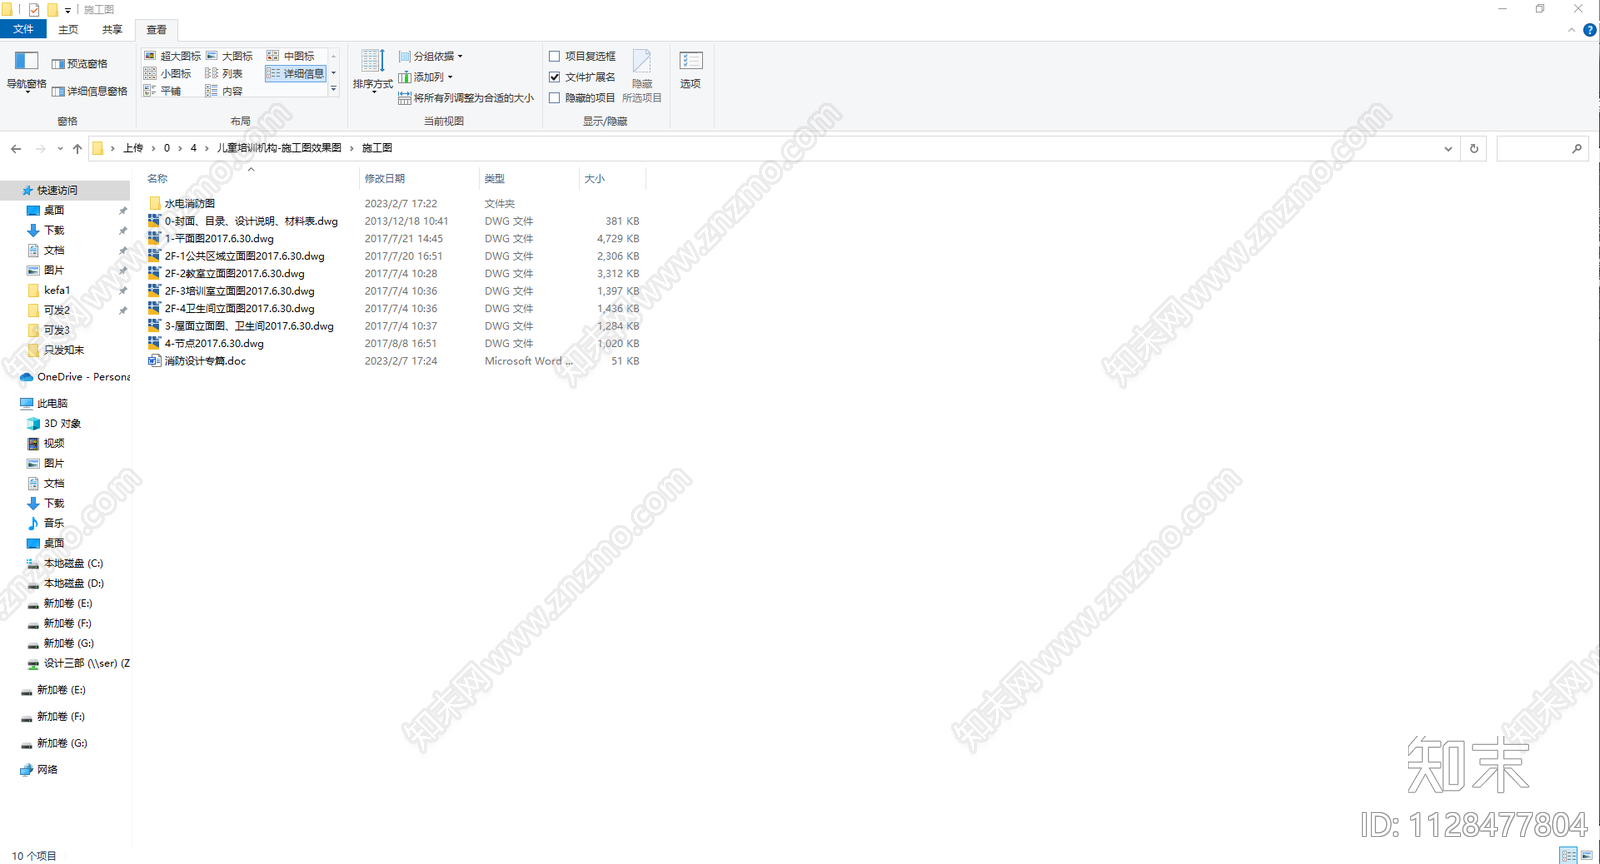Screen dimensions: 1600x864
Task: Open OneDrive - Personal in the sidebar
Action: pos(75,377)
